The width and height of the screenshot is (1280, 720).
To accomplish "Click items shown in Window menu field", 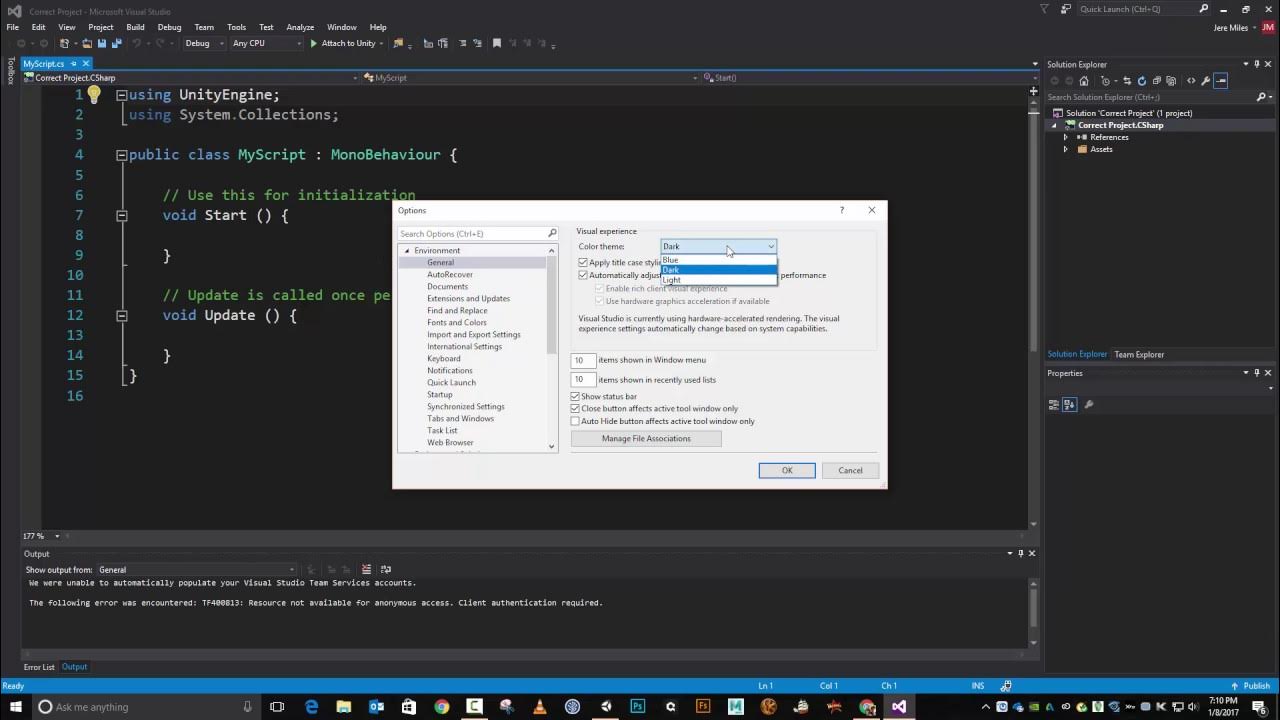I will (583, 360).
